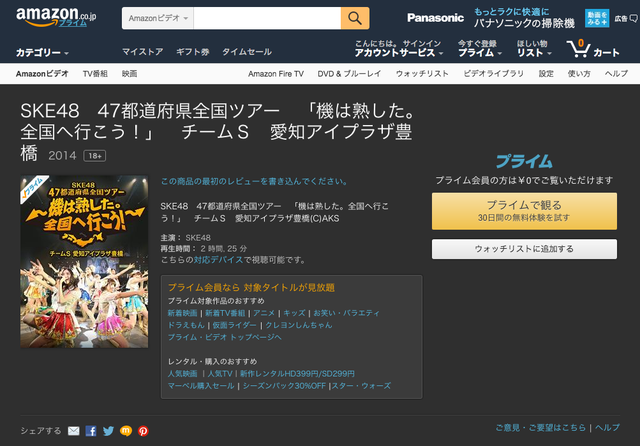Image resolution: width=640 pixels, height=446 pixels.
Task: Share via the email envelope icon
Action: pos(73,431)
